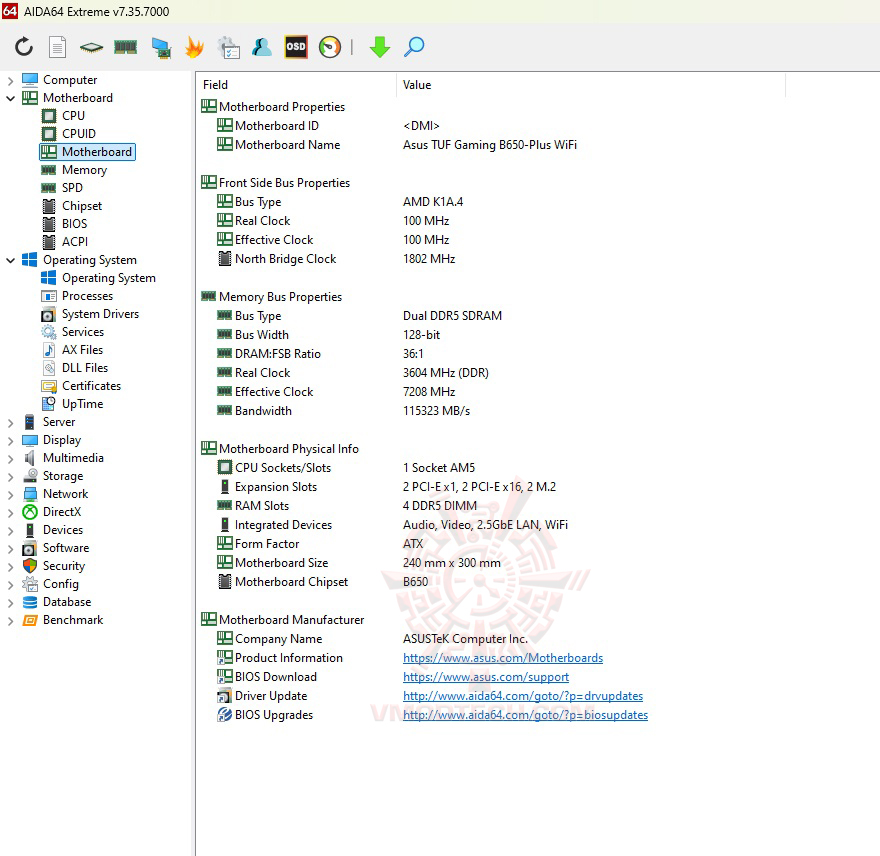This screenshot has height=856, width=880.
Task: Open the asus.com support BIOS link
Action: (486, 677)
